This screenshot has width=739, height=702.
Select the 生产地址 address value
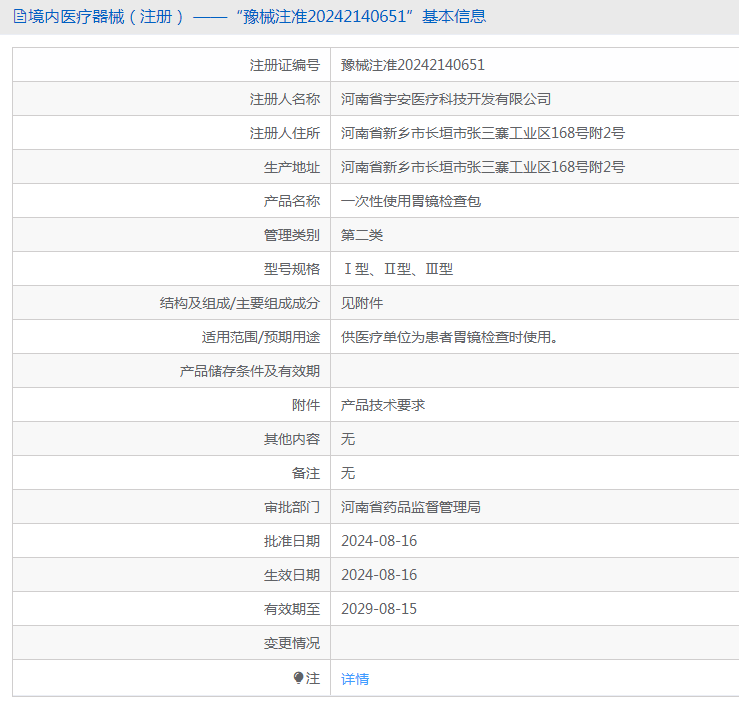tap(483, 167)
